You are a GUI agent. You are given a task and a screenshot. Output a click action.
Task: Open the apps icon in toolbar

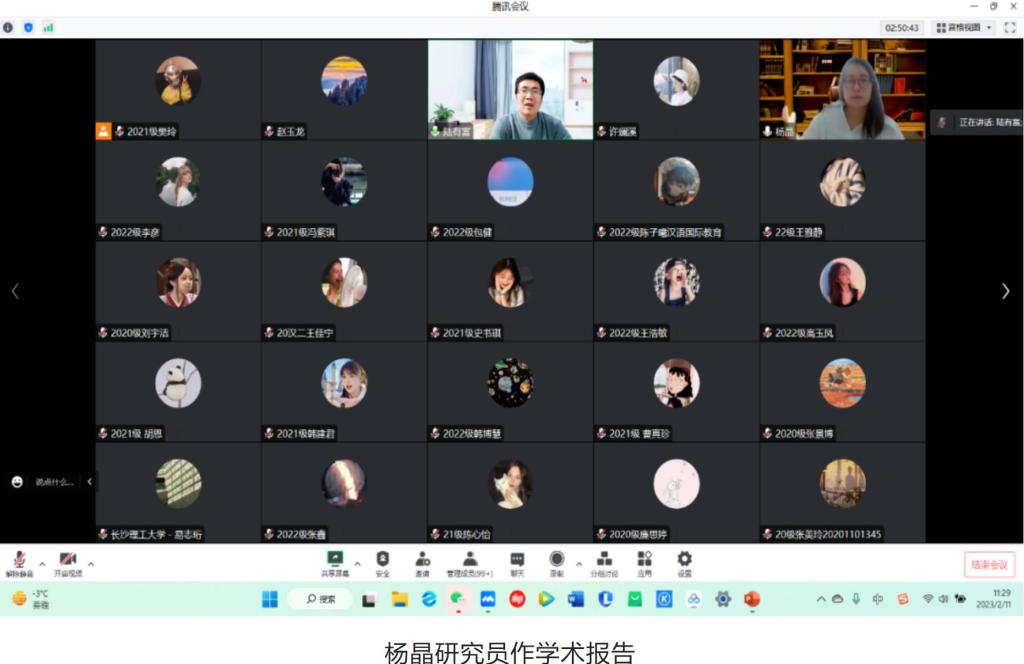(x=644, y=560)
